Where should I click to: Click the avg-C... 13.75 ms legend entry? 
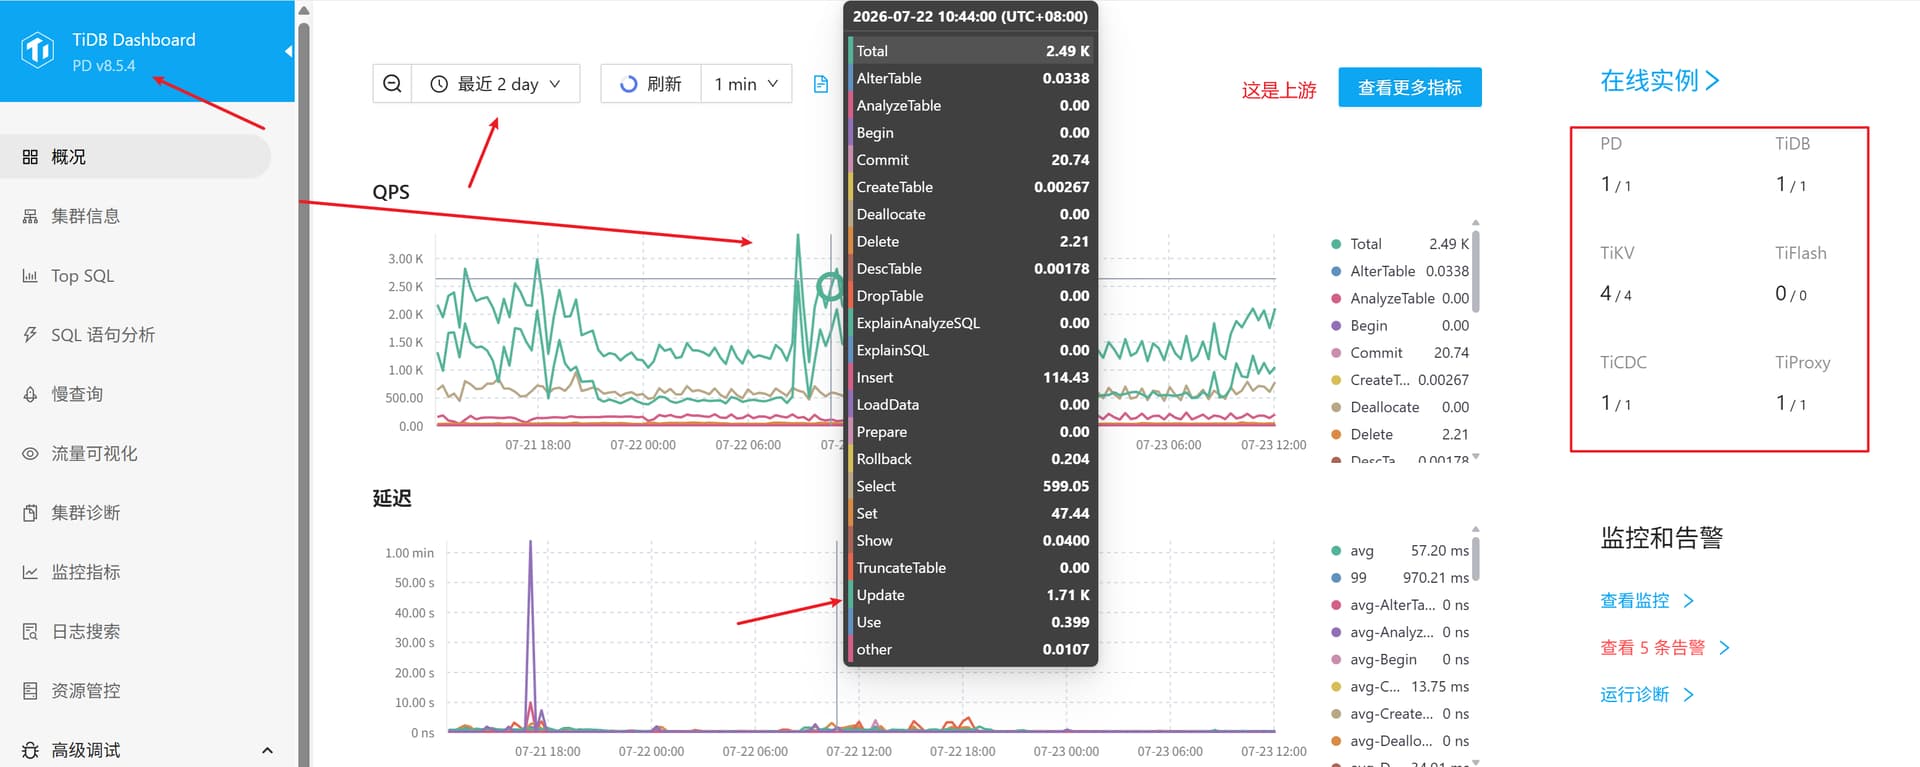1400,687
